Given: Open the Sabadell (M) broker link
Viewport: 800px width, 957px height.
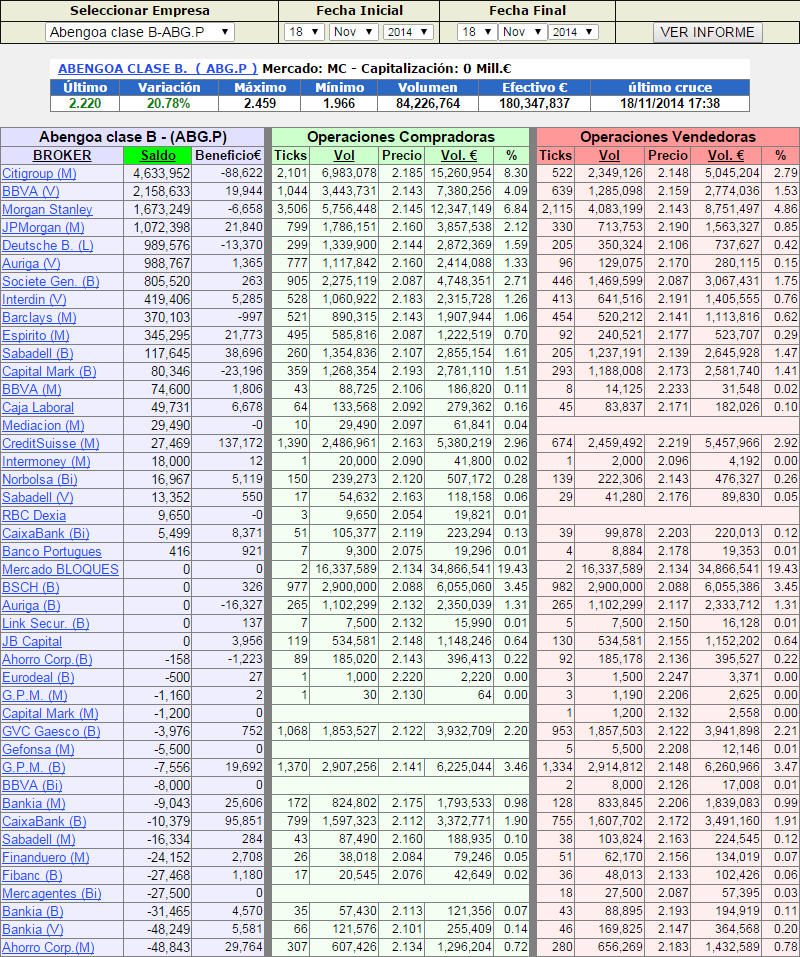Looking at the screenshot, I should click(38, 840).
